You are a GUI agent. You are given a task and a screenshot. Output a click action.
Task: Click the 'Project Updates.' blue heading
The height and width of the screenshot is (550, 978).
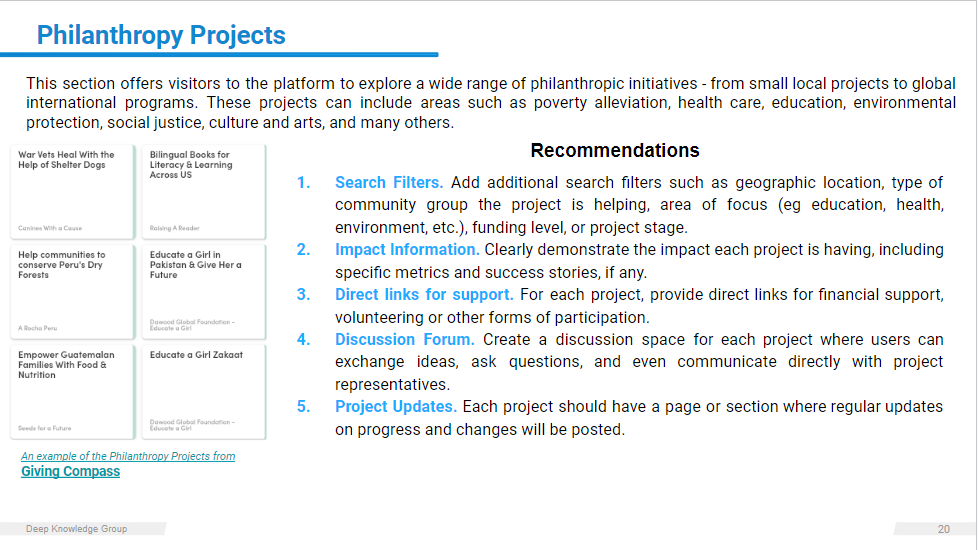396,407
